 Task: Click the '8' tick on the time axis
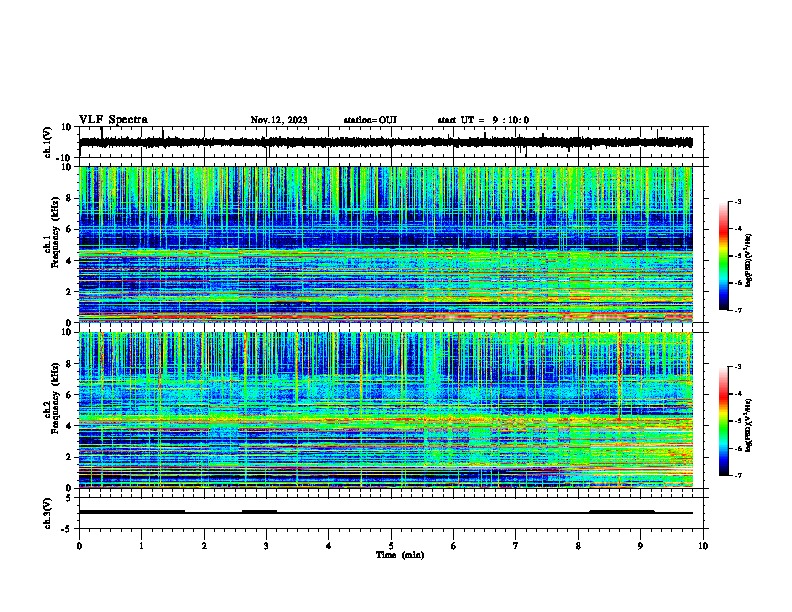pyautogui.click(x=578, y=546)
